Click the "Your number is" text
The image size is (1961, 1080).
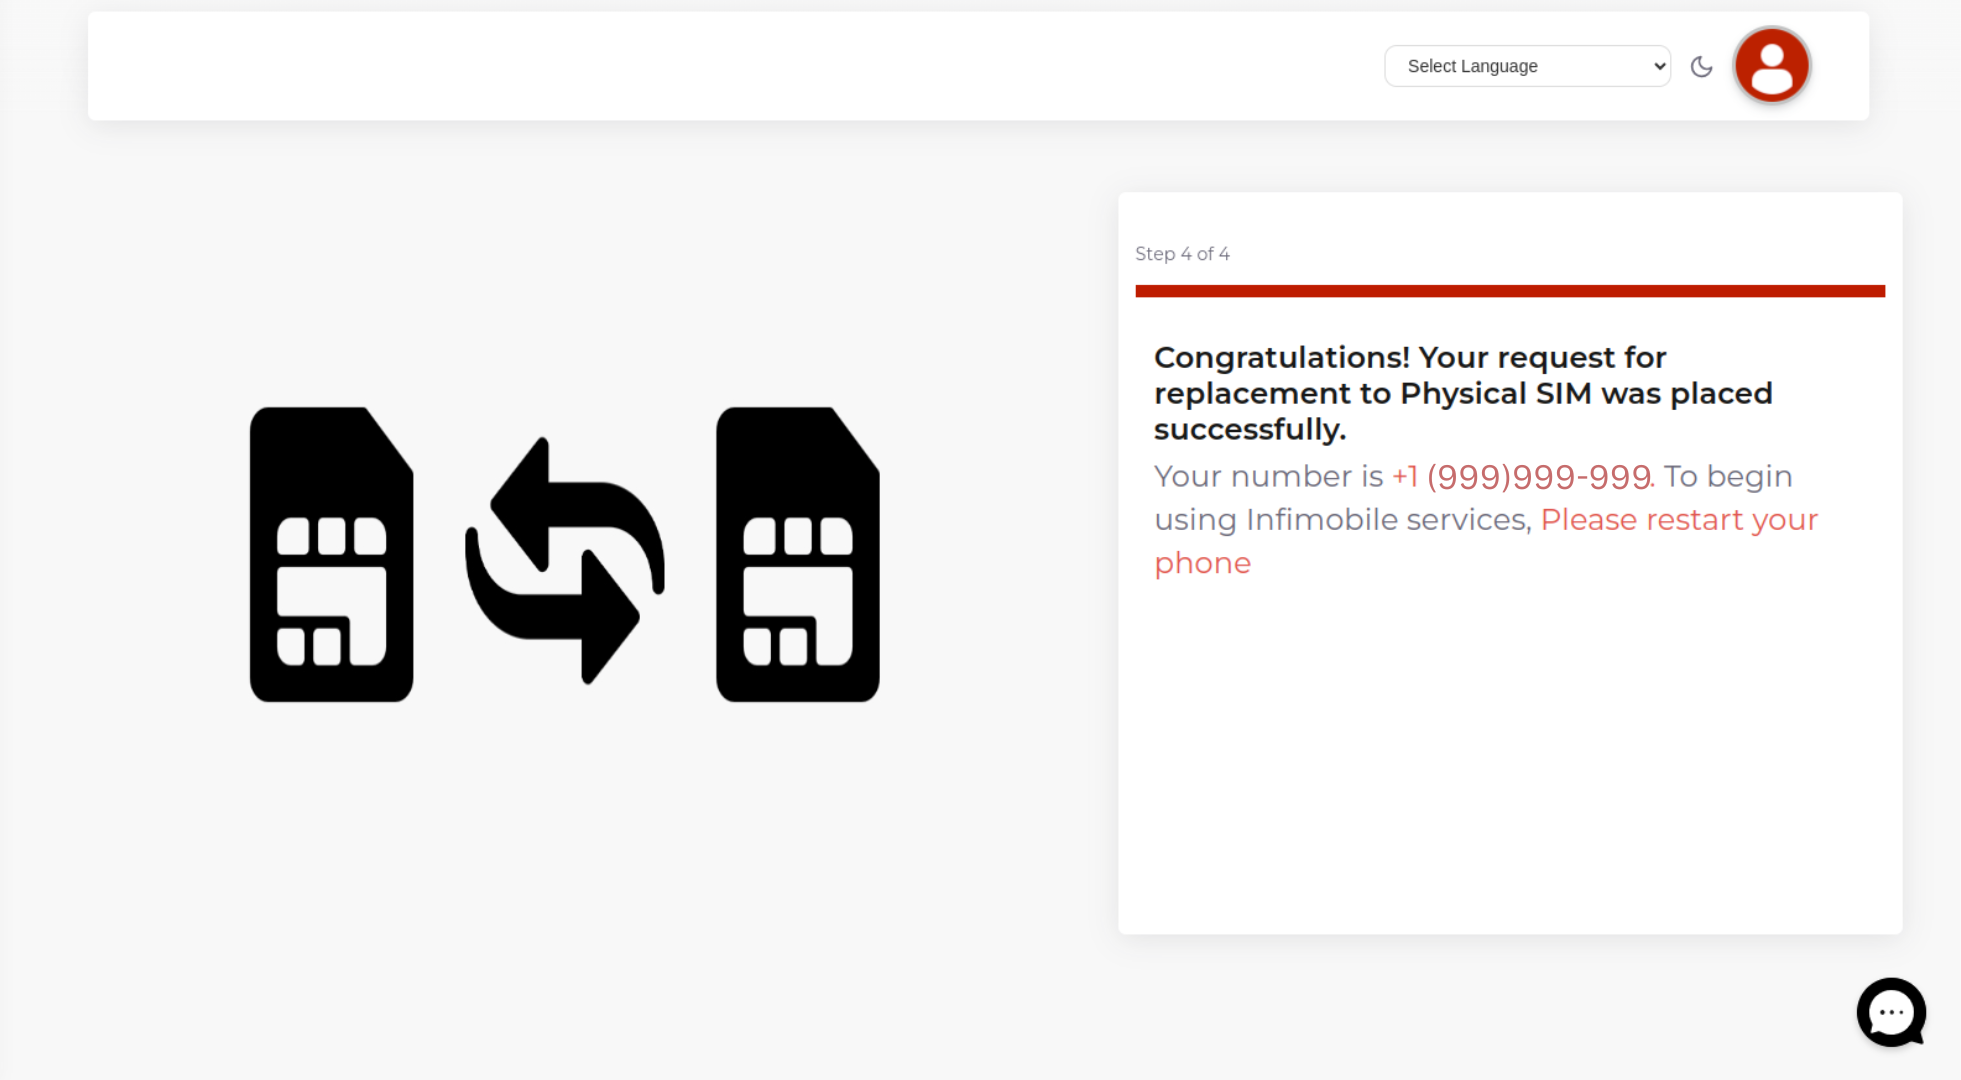click(x=1268, y=477)
